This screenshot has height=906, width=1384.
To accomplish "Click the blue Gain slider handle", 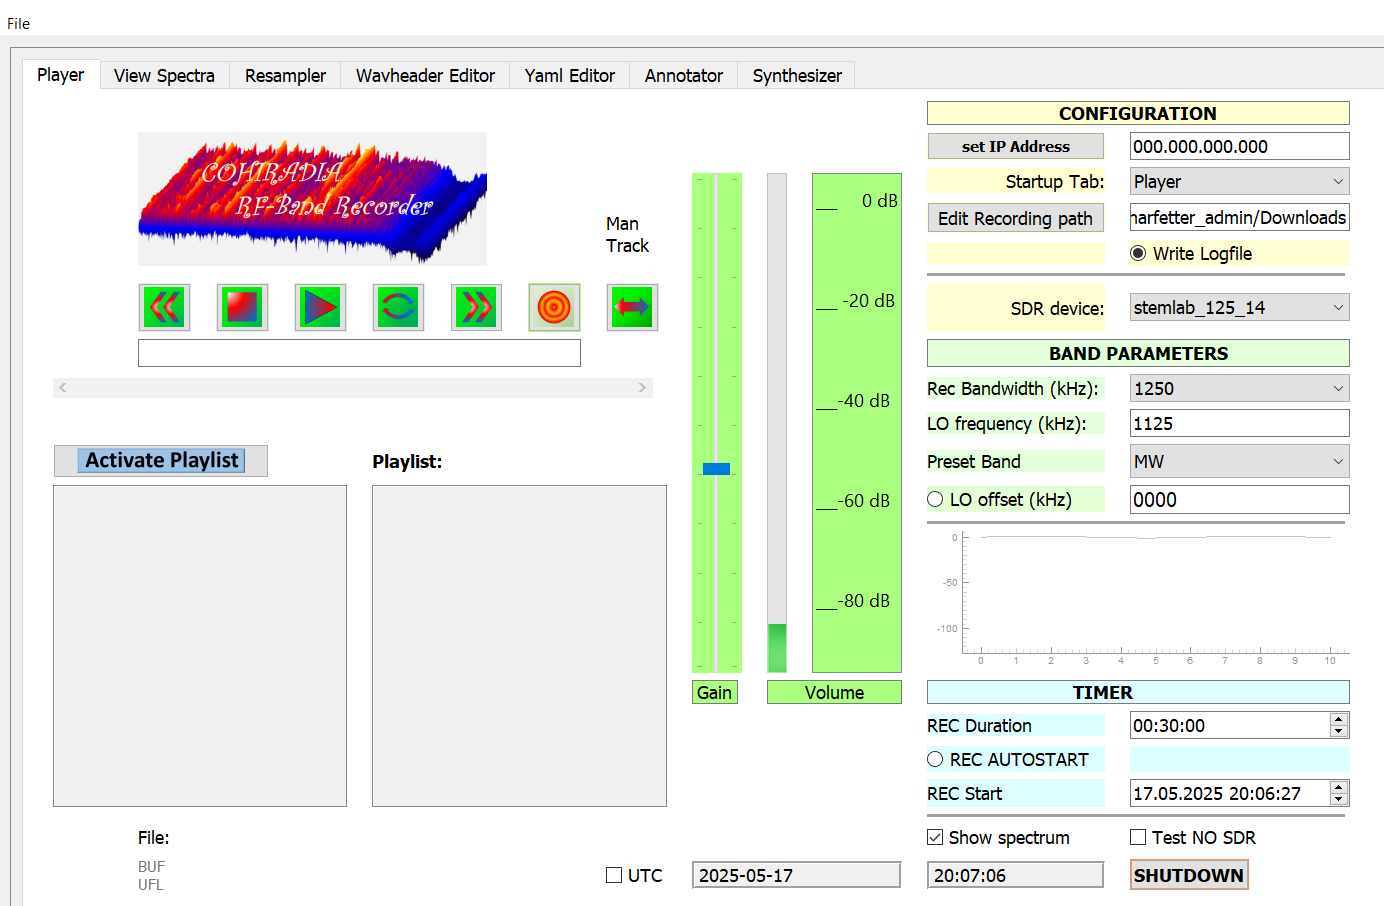I will (716, 469).
